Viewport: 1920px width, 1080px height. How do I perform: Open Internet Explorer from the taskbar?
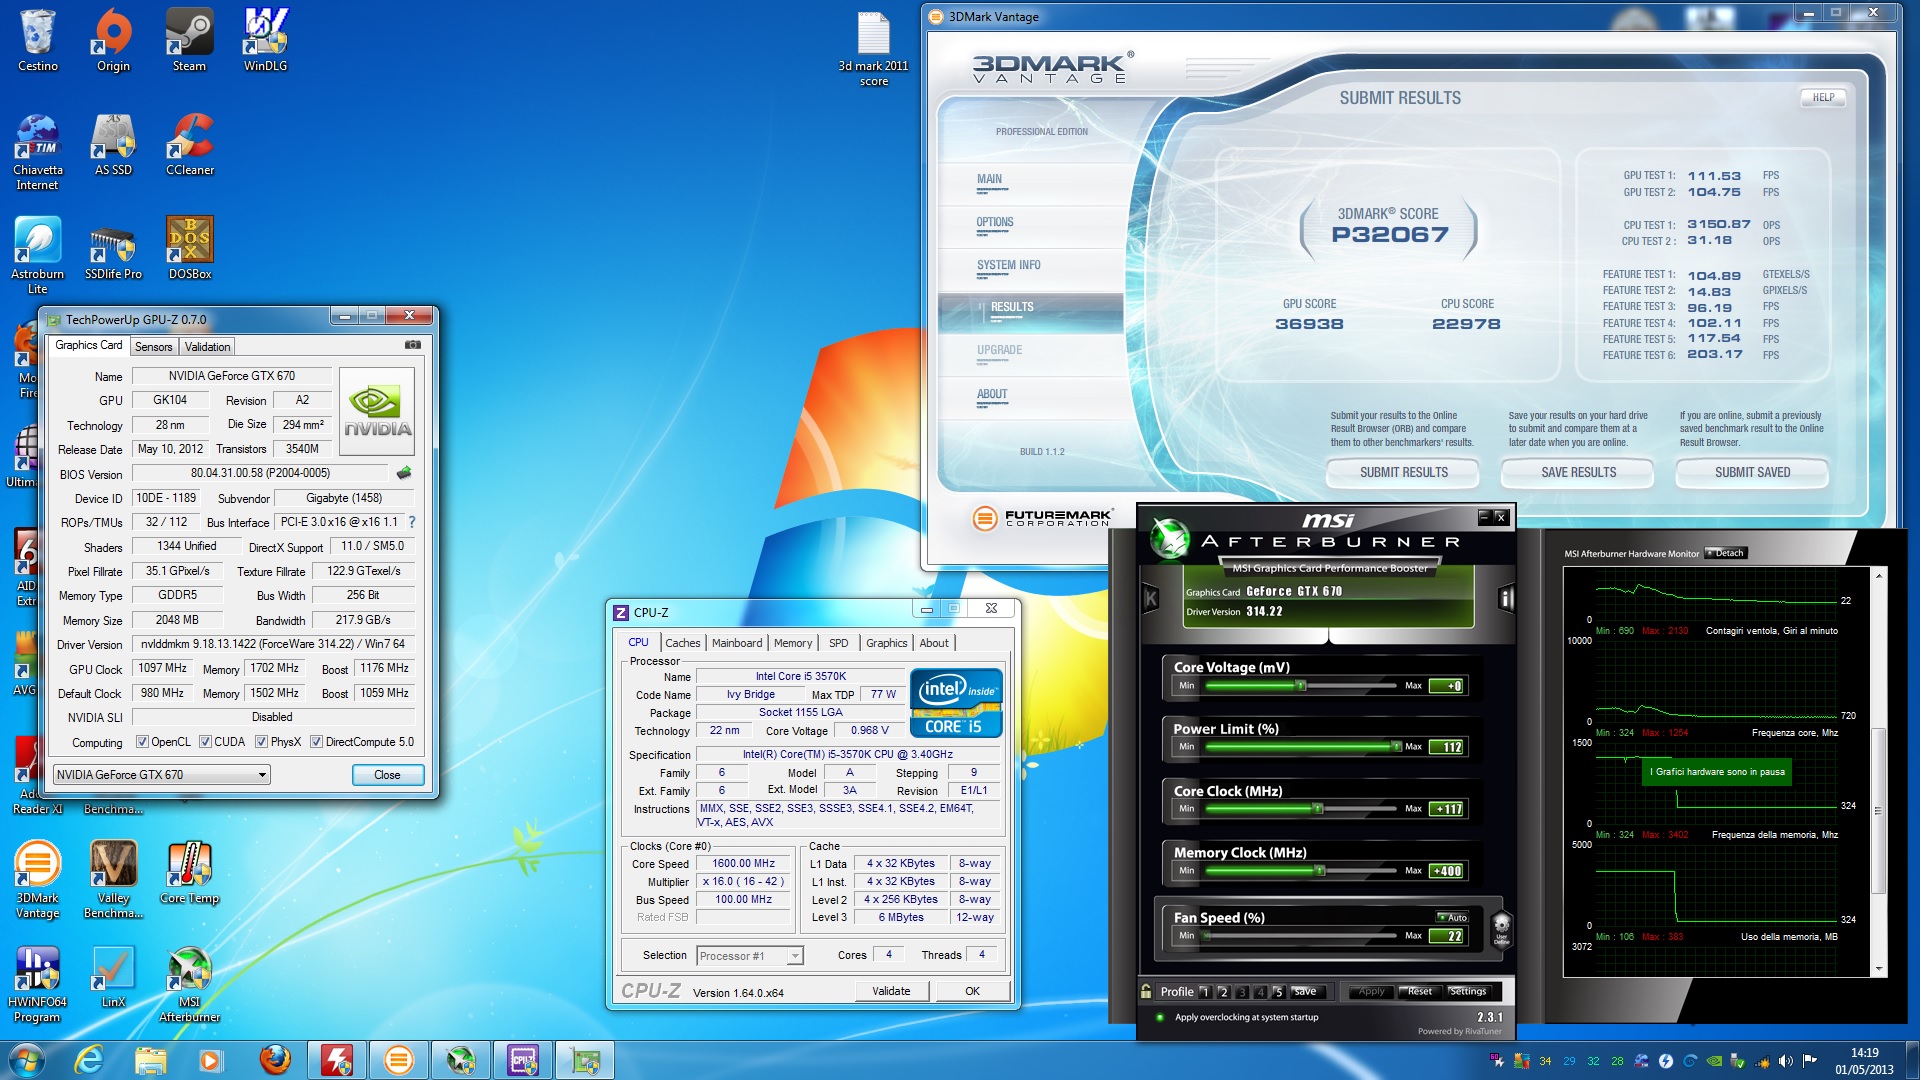pos(89,1060)
